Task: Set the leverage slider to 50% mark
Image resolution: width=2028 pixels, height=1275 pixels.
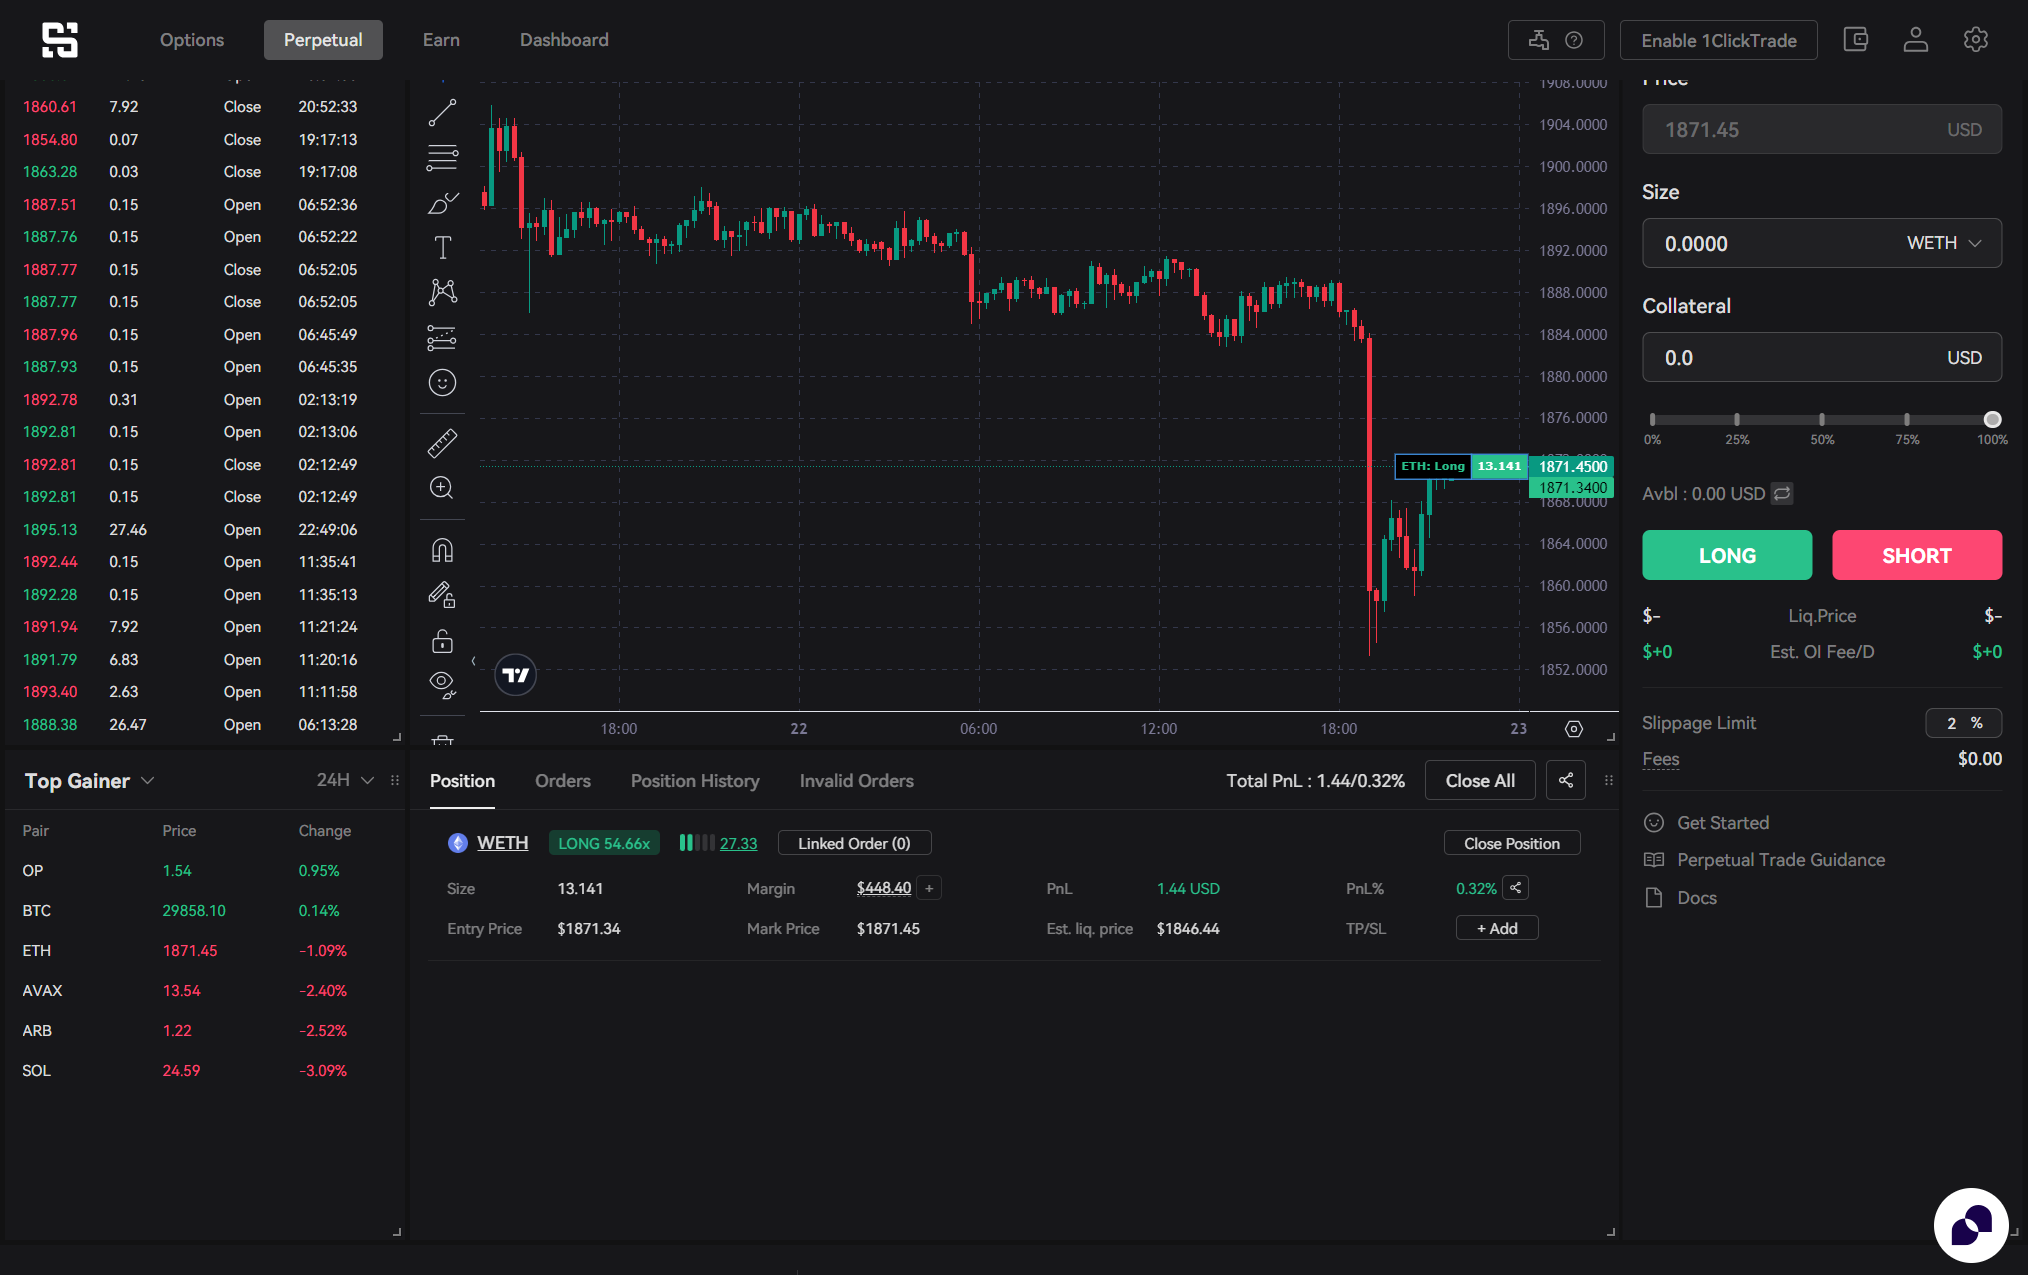Action: click(1822, 420)
